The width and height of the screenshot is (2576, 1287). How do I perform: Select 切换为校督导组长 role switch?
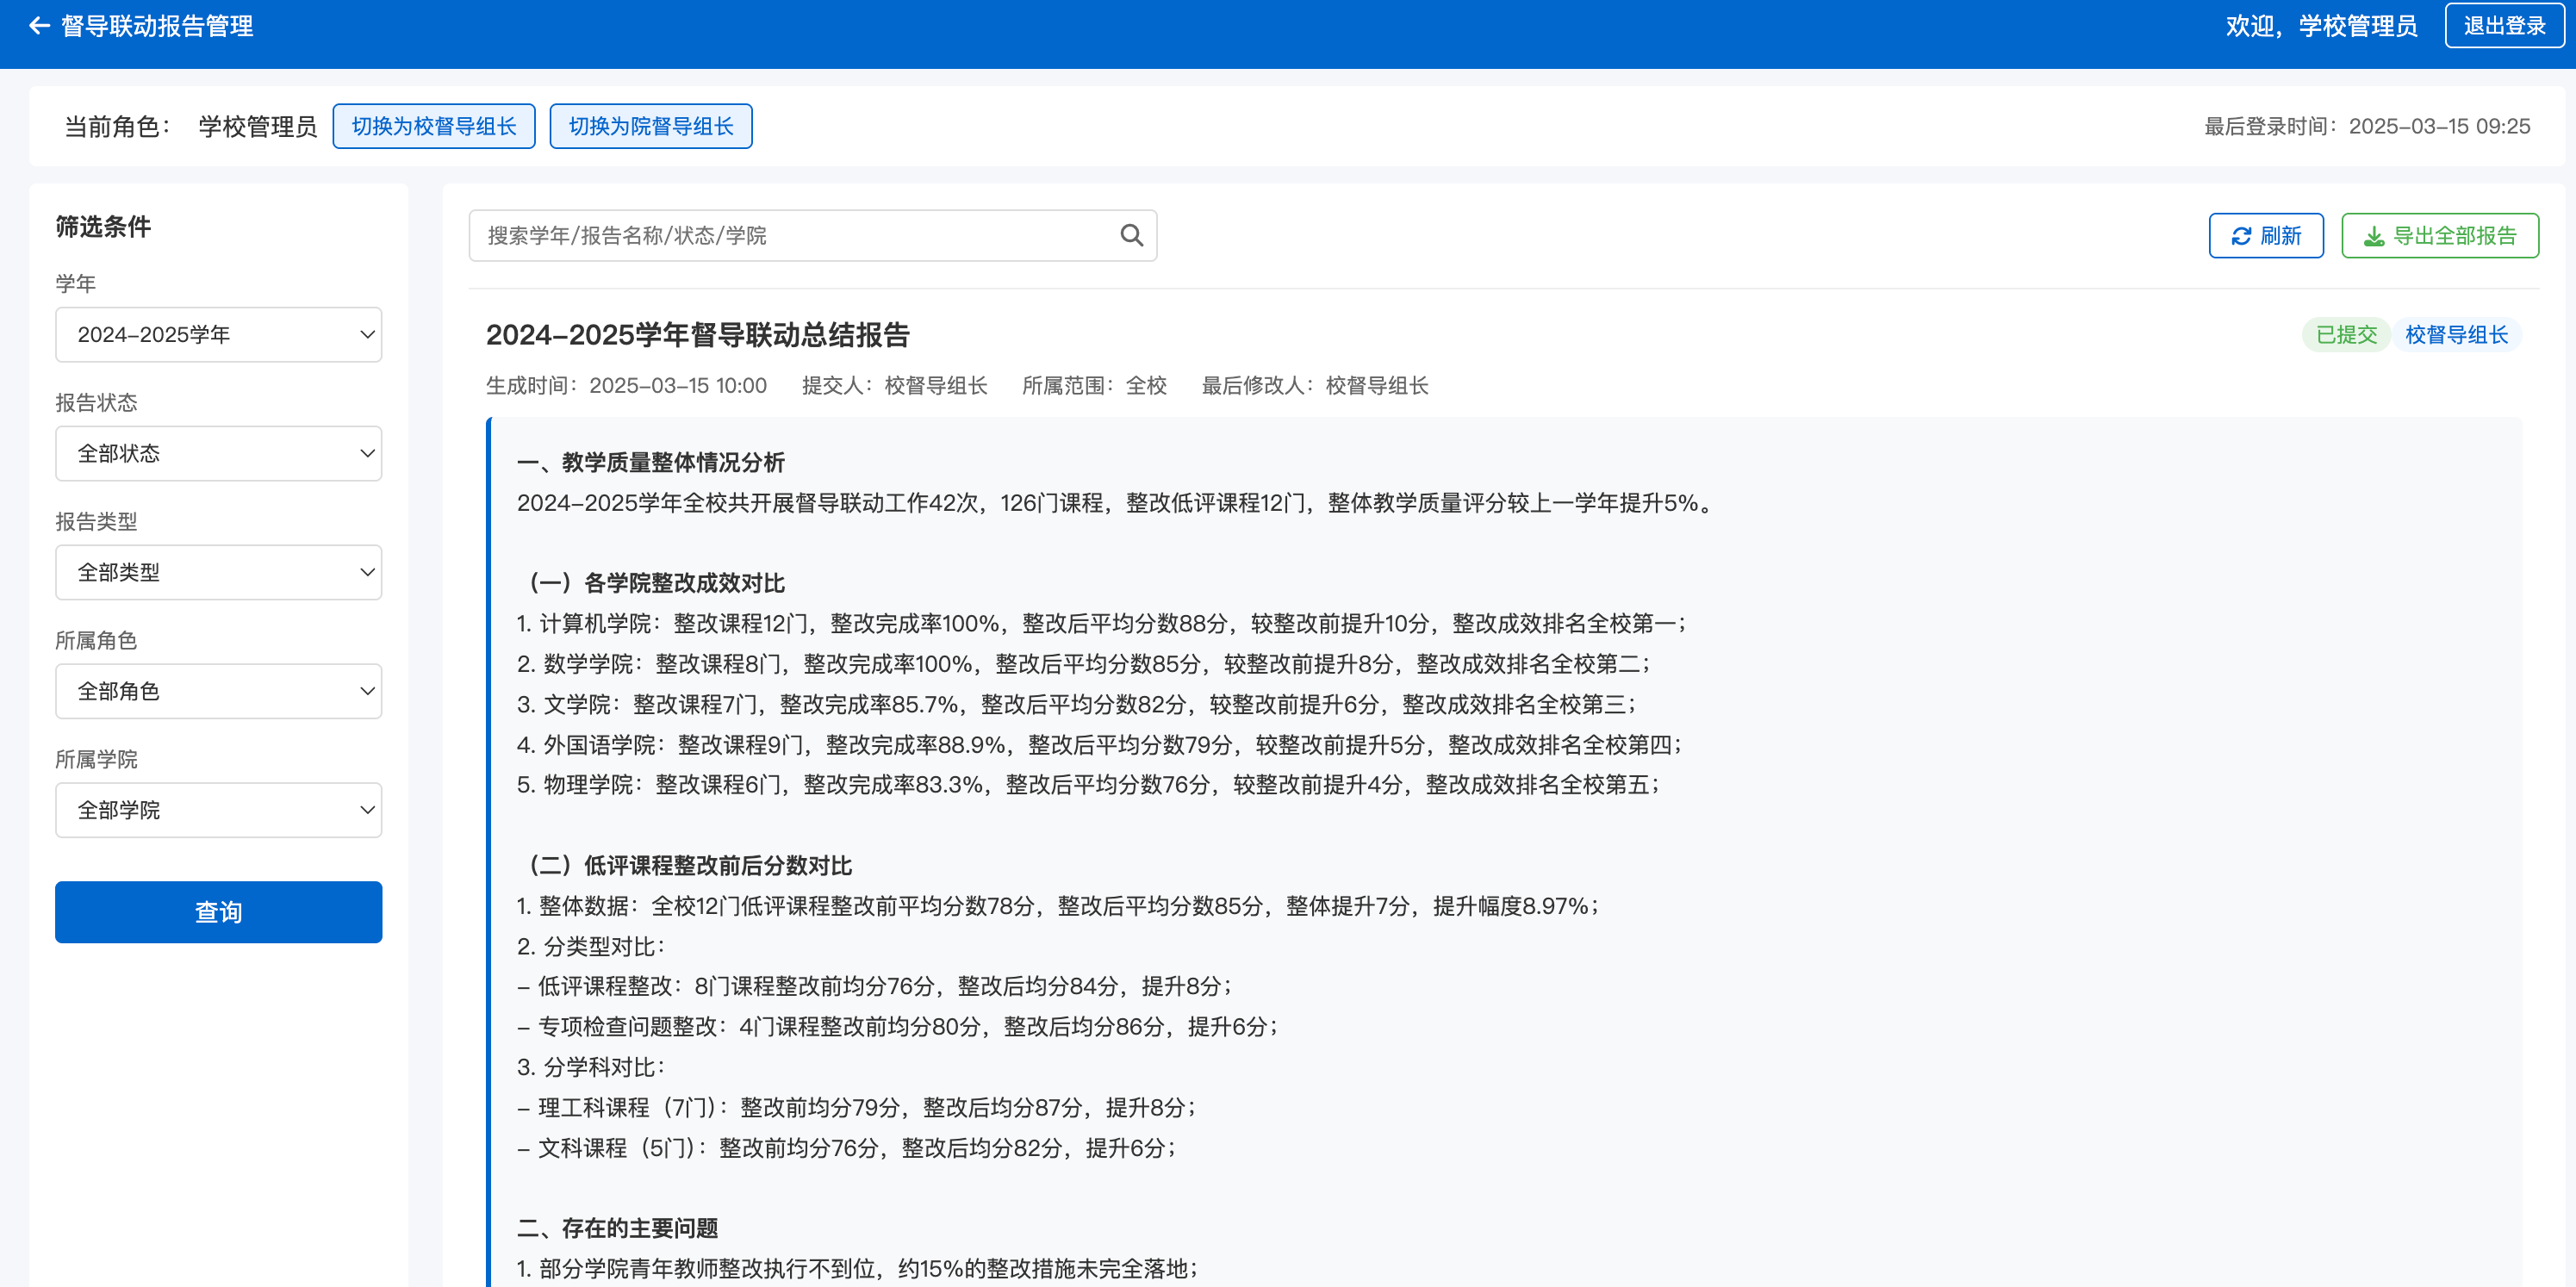point(434,126)
